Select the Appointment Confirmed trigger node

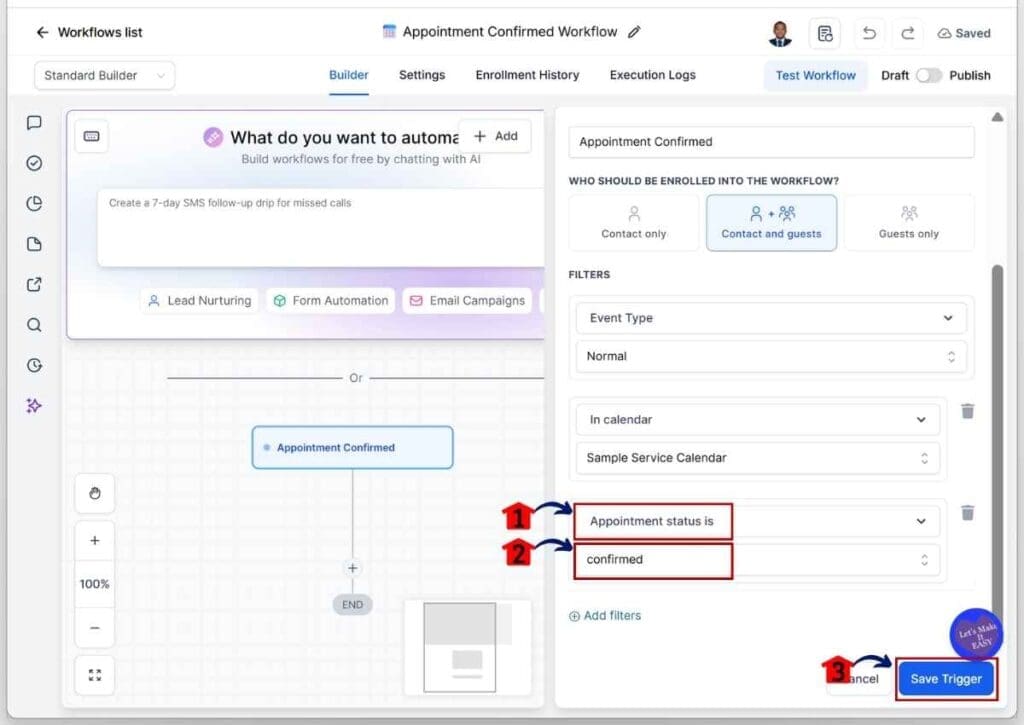[352, 448]
